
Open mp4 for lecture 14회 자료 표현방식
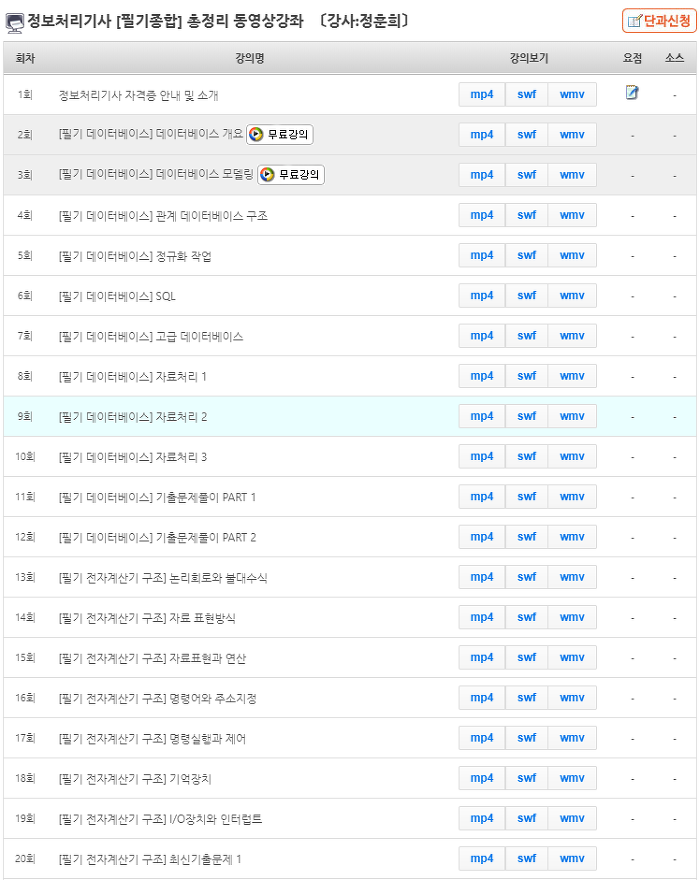coord(482,617)
